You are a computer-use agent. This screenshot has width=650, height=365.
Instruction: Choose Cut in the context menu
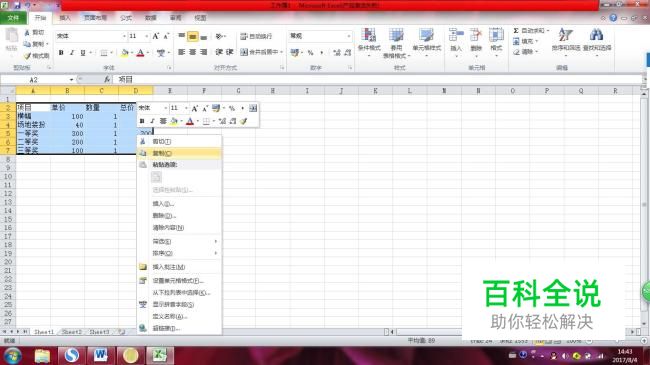(x=179, y=142)
